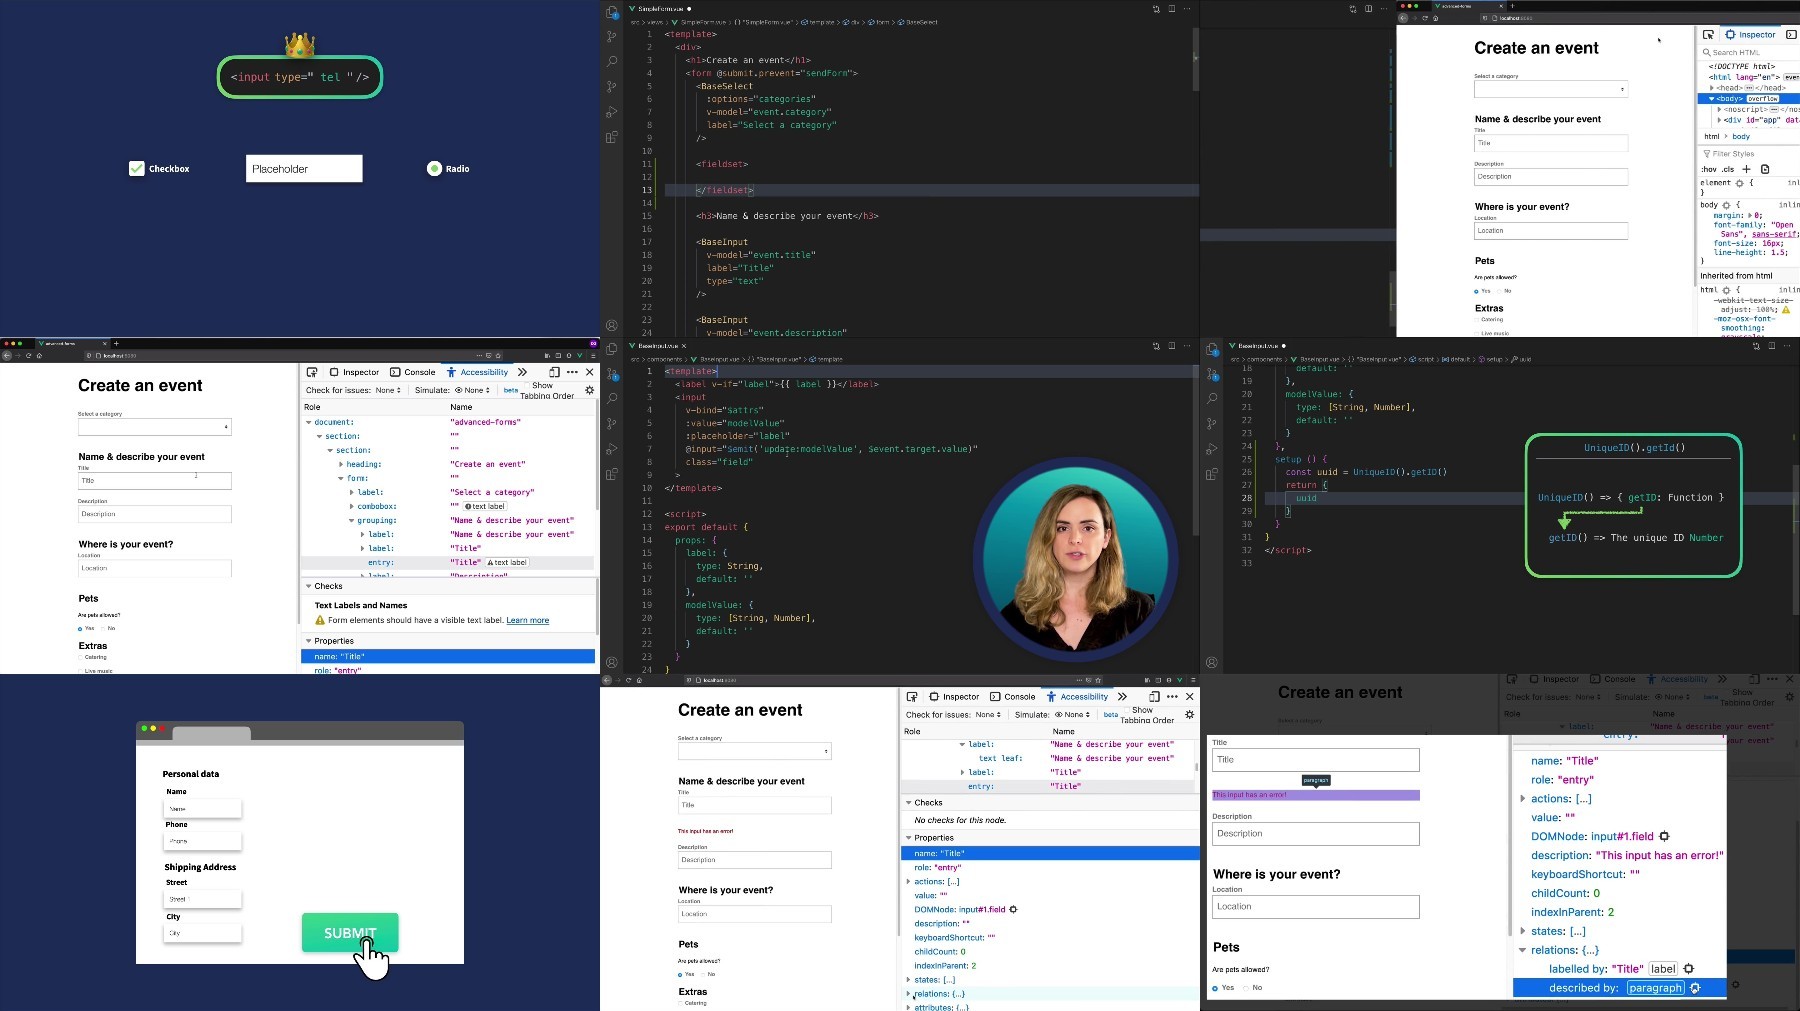Open Search in the SimpleForm.vue editor activity bar
Image resolution: width=1800 pixels, height=1011 pixels.
click(612, 61)
